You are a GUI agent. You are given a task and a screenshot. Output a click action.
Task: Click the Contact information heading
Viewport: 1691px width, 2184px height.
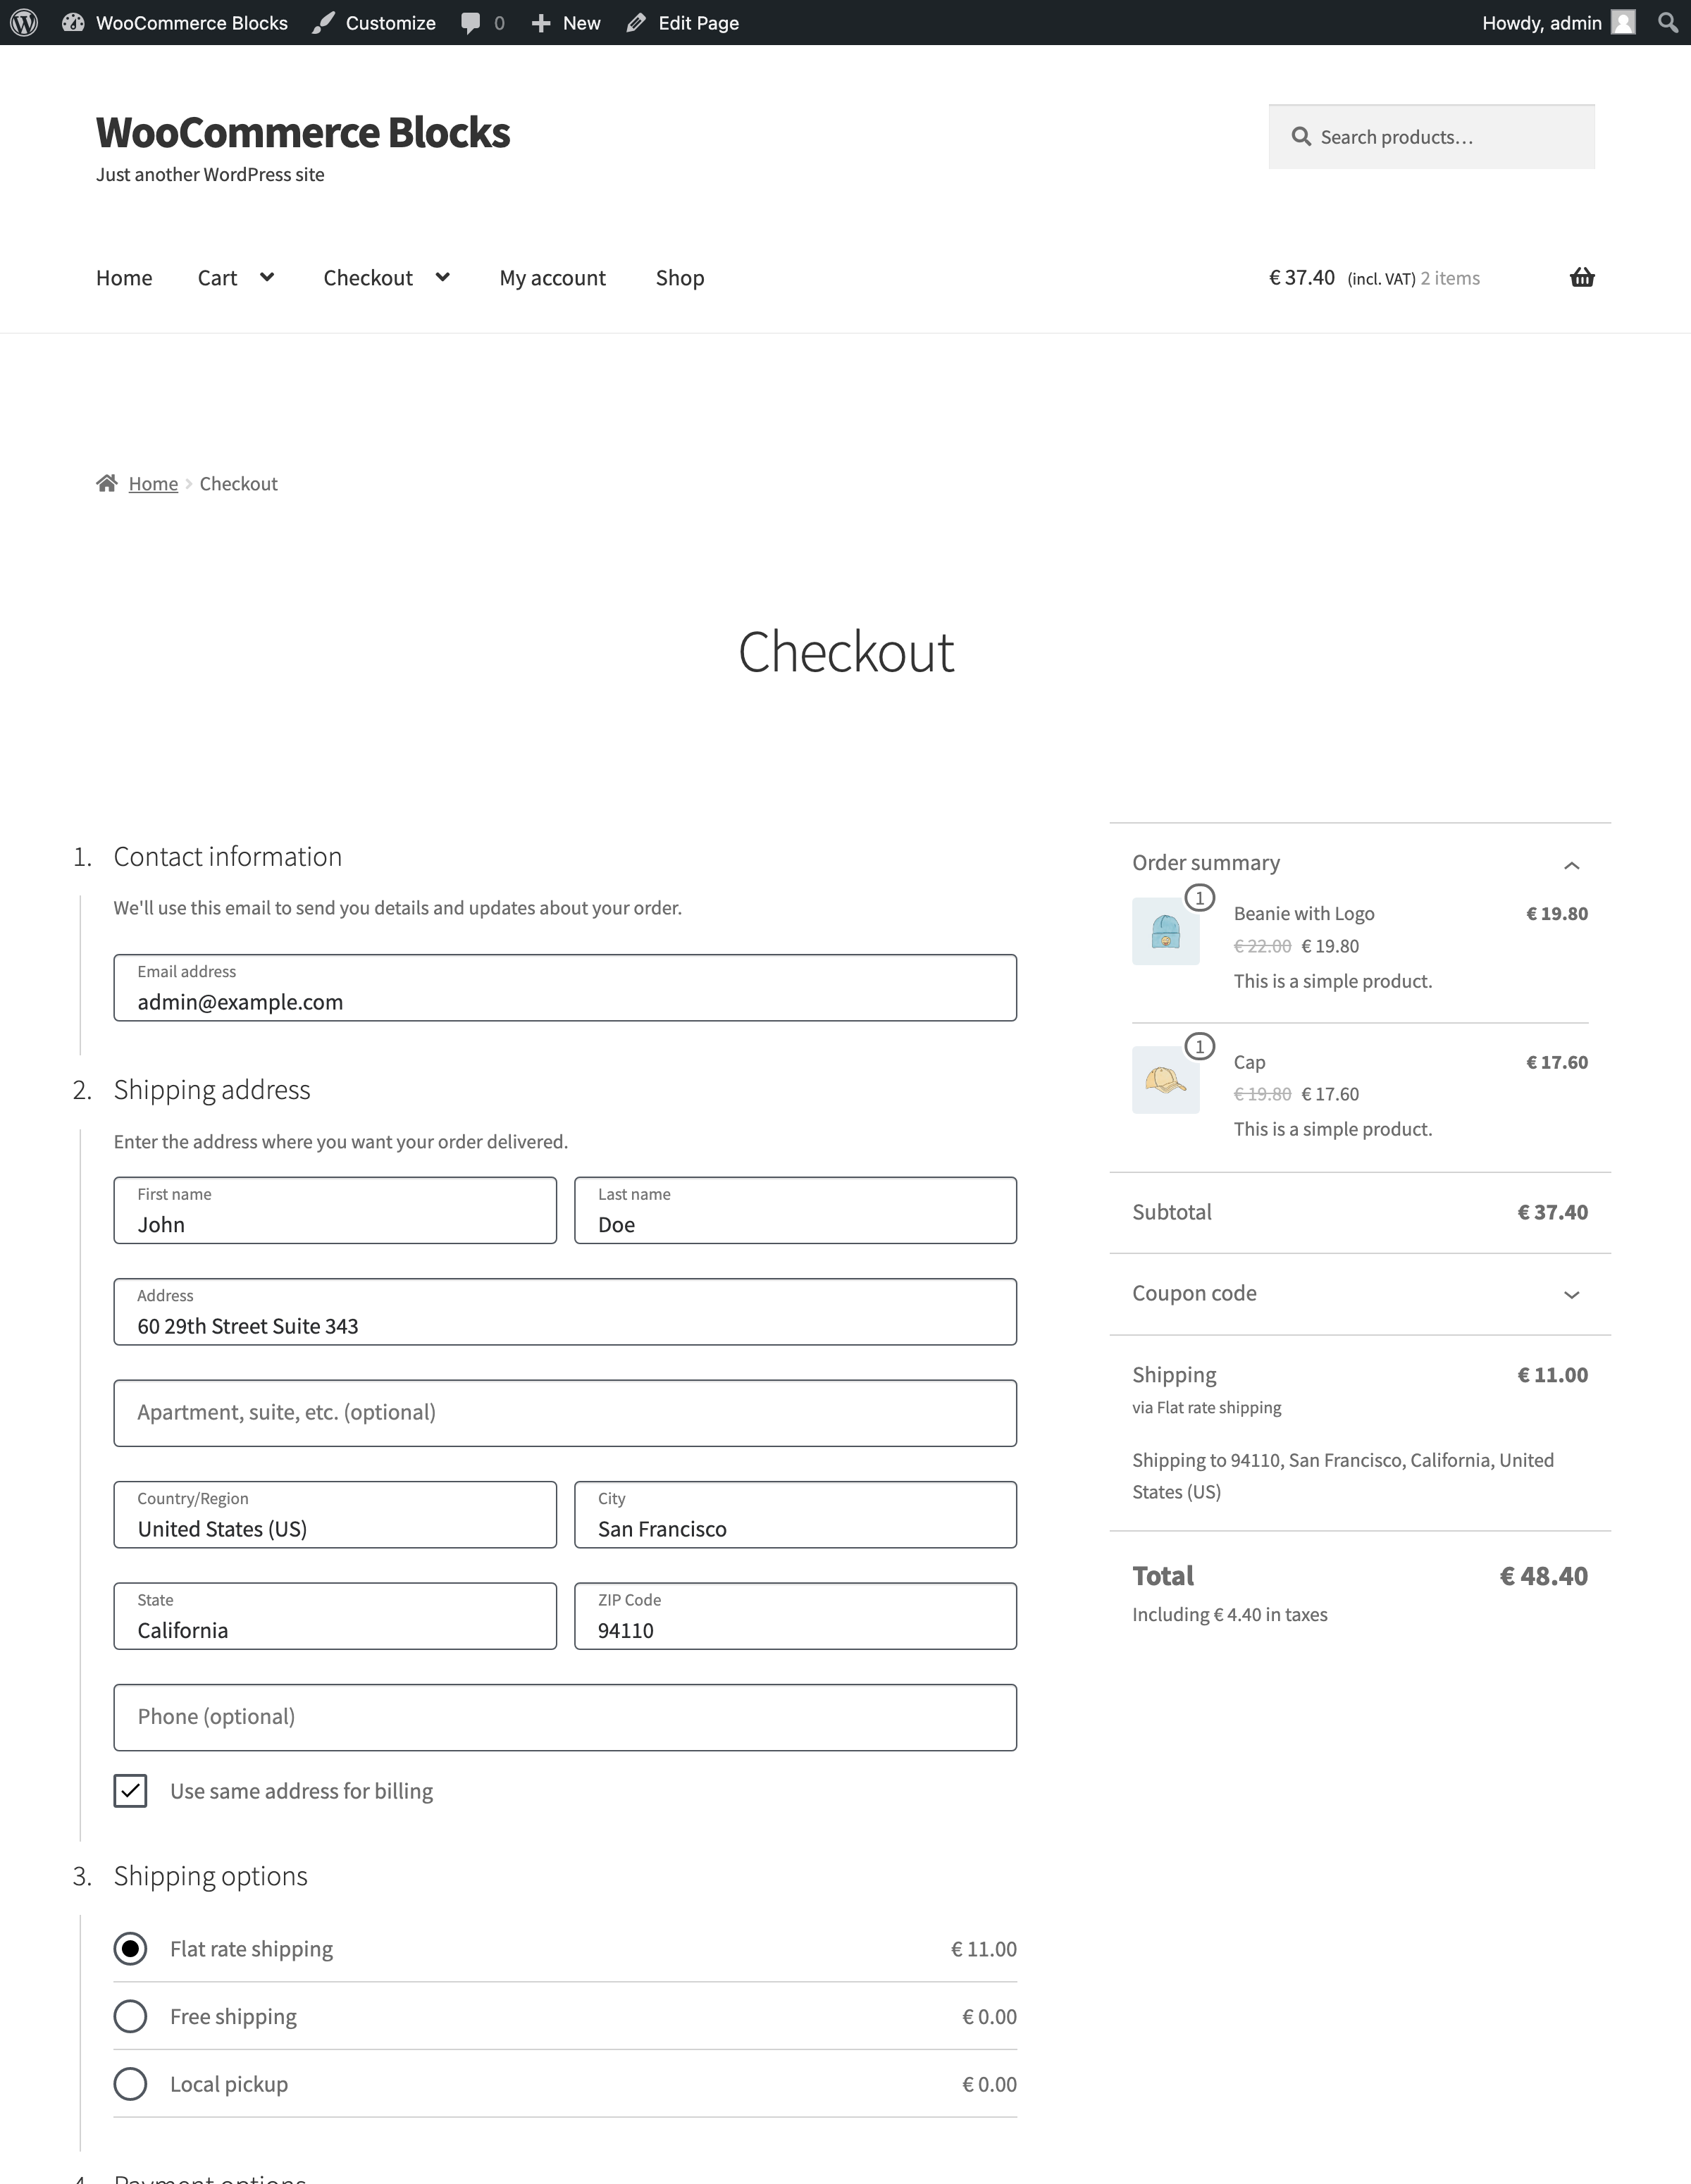pos(227,856)
